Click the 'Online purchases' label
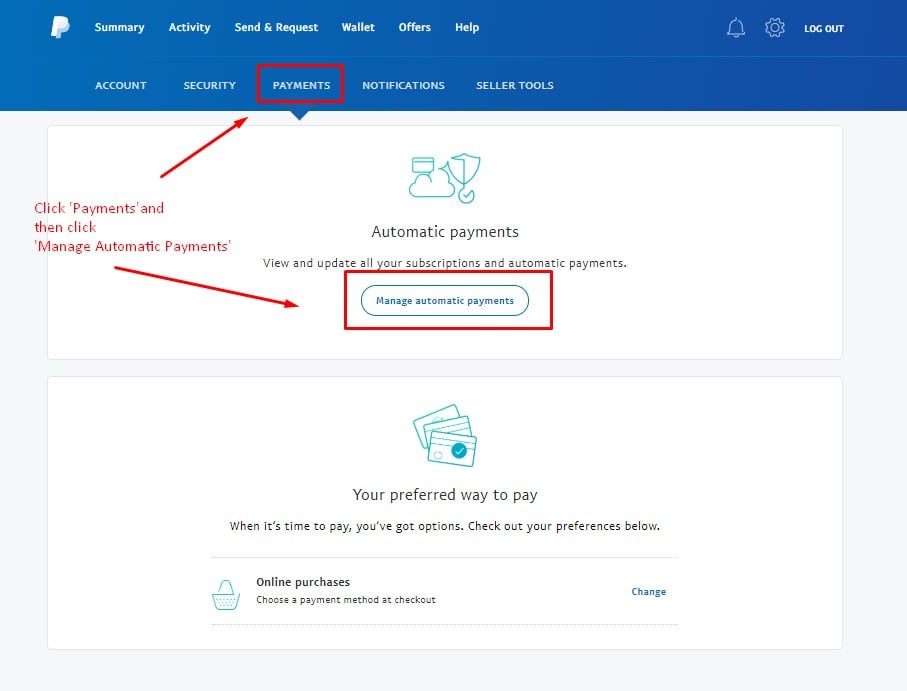The height and width of the screenshot is (691, 907). tap(303, 582)
